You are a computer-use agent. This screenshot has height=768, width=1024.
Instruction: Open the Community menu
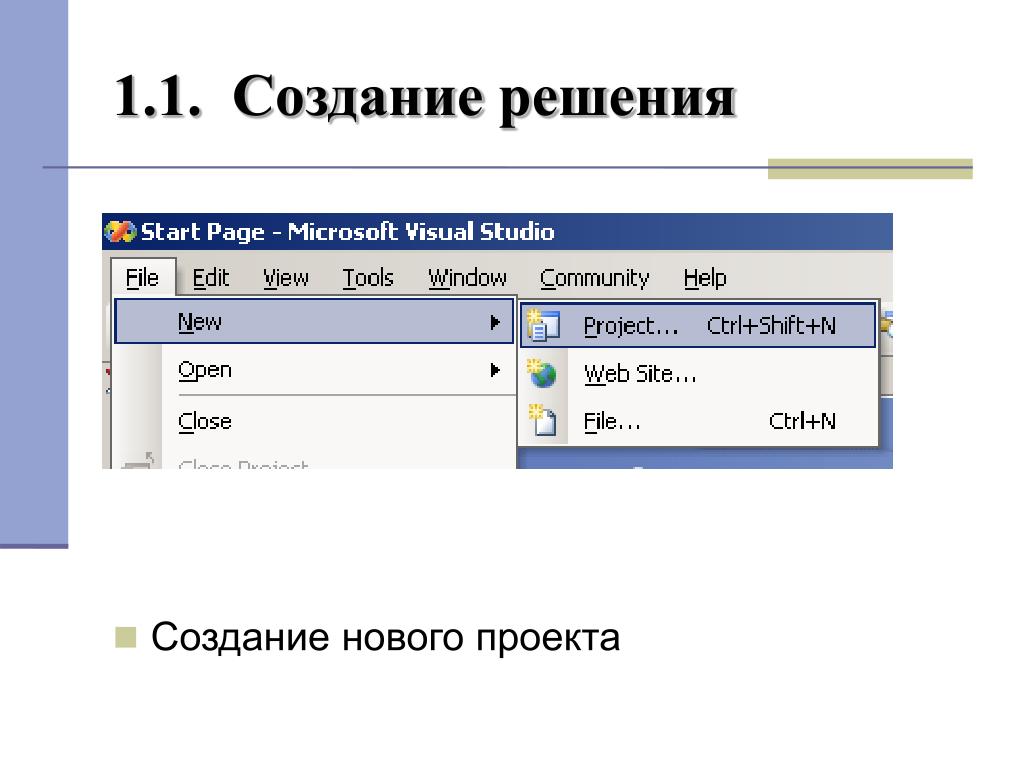[x=594, y=278]
